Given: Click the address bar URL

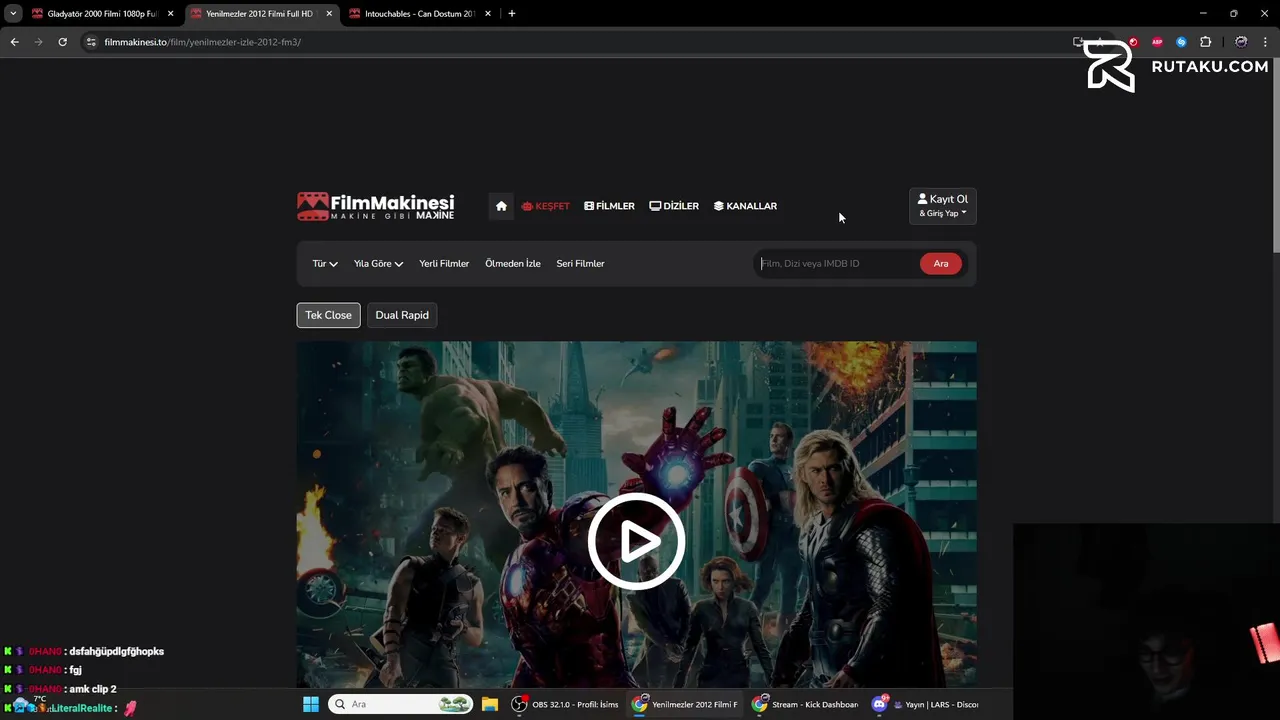Looking at the screenshot, I should 202,42.
